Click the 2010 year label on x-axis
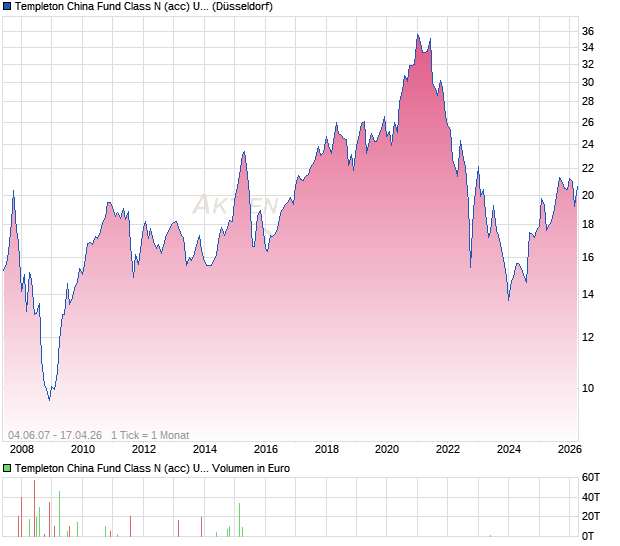 (83, 449)
